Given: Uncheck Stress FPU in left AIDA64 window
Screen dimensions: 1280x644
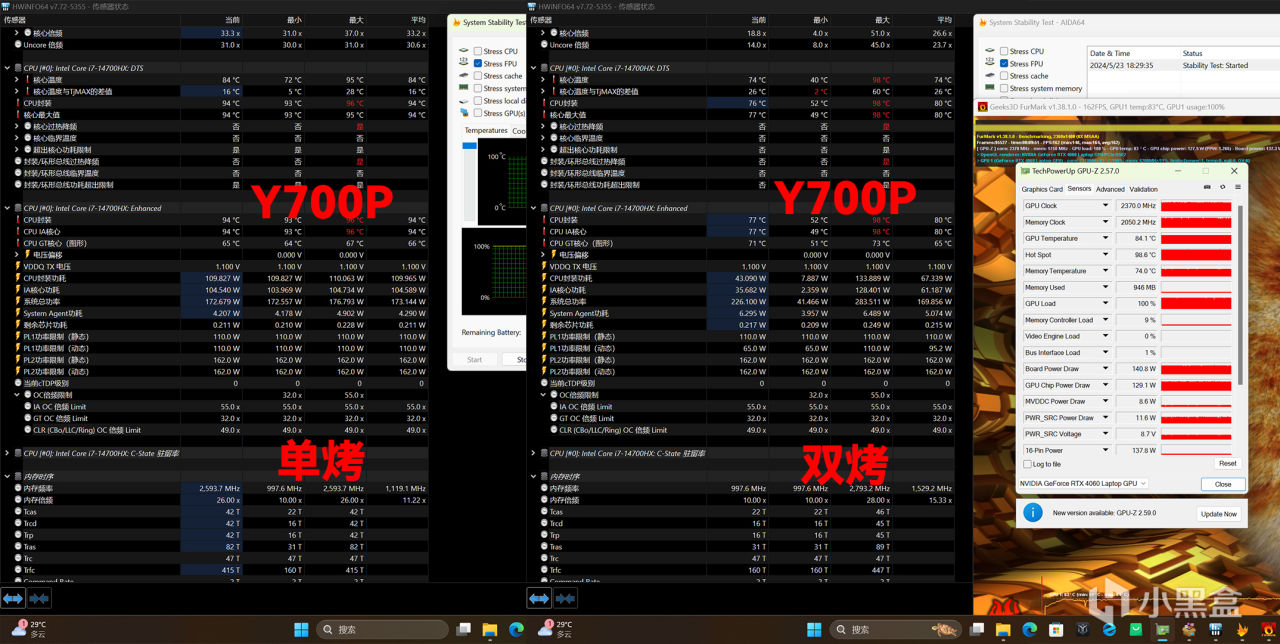Looking at the screenshot, I should [478, 63].
